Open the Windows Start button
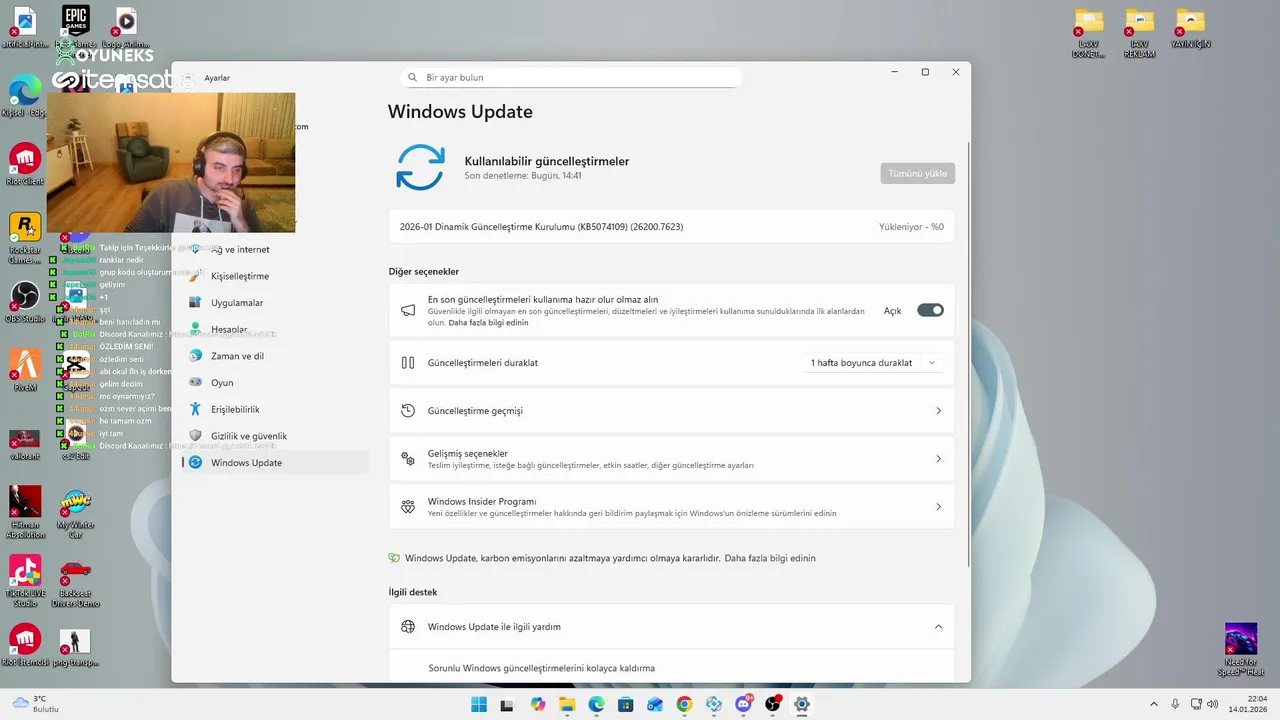This screenshot has width=1280, height=720. tap(479, 704)
